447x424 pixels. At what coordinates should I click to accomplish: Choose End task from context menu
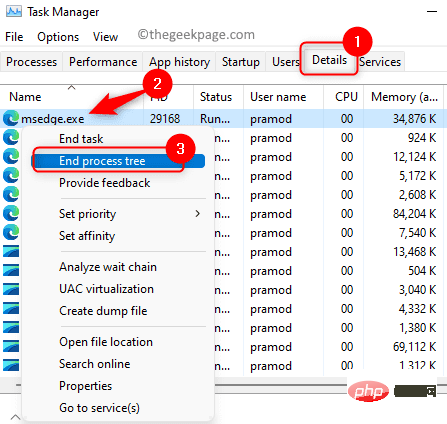coord(81,139)
